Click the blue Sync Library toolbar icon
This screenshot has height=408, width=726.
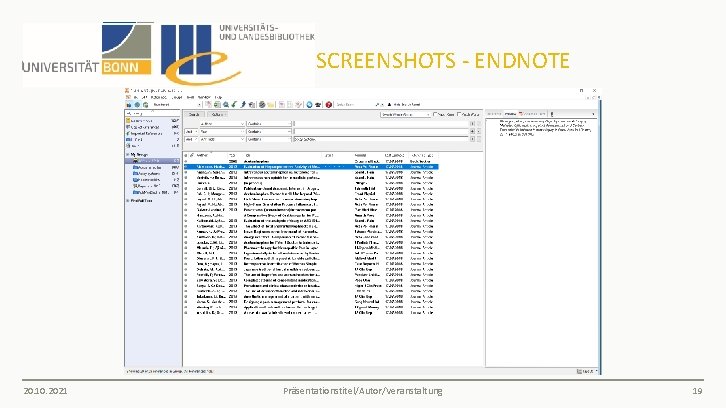coord(309,105)
